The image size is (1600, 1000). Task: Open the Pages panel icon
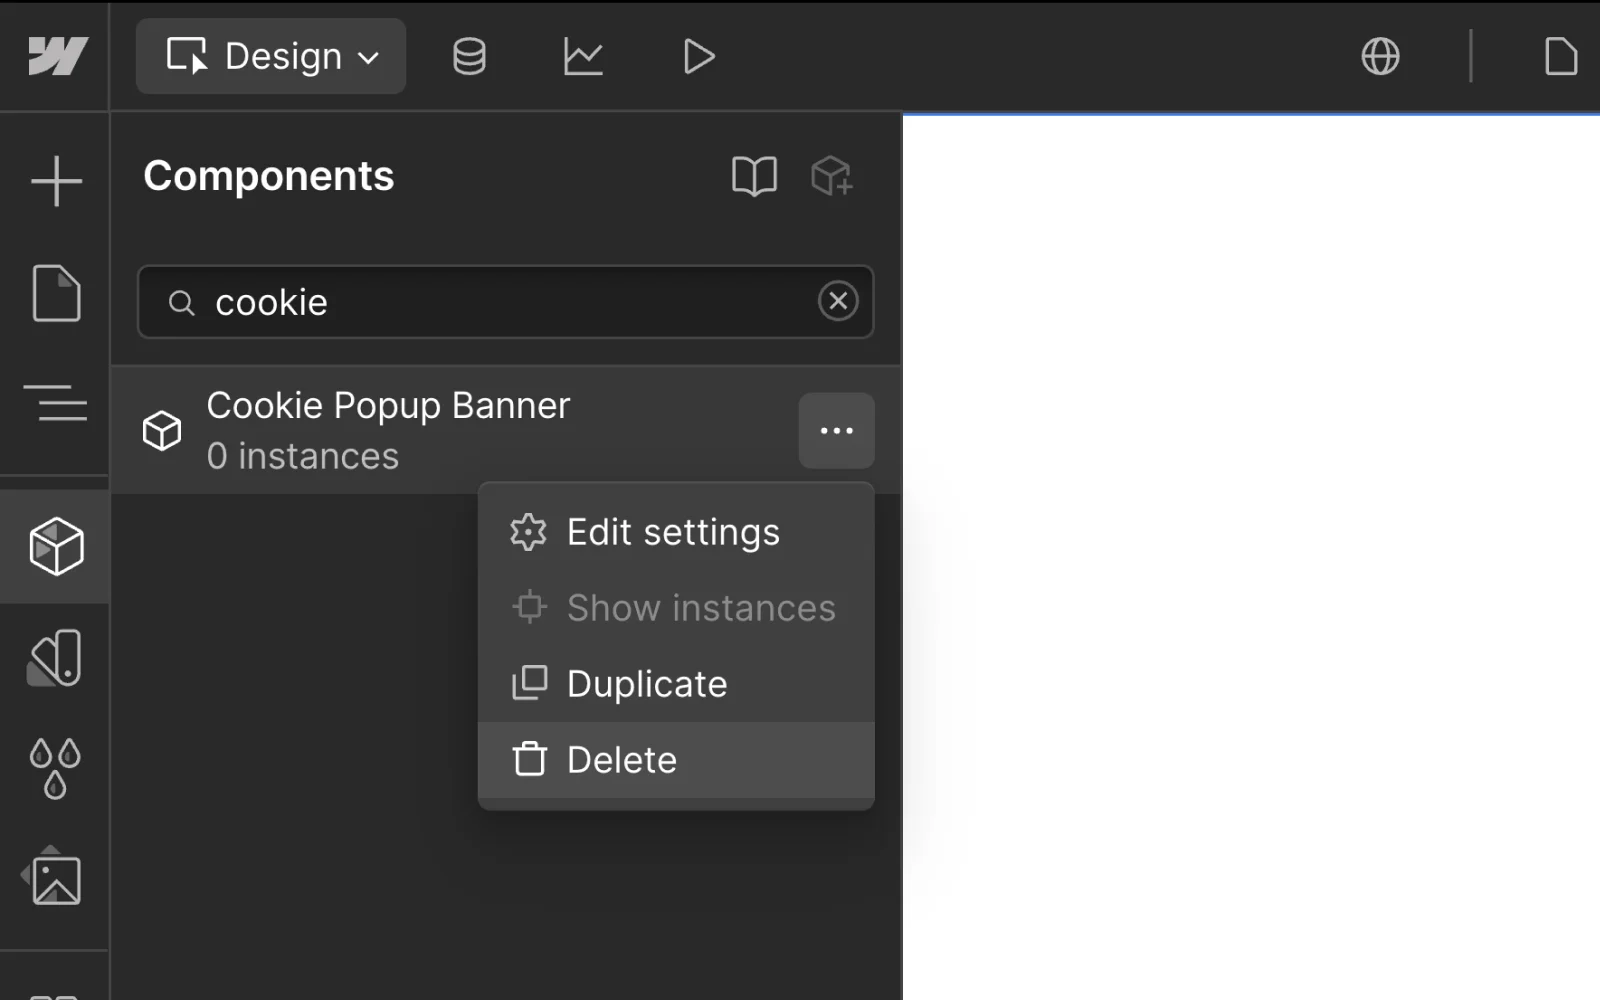[x=56, y=293]
